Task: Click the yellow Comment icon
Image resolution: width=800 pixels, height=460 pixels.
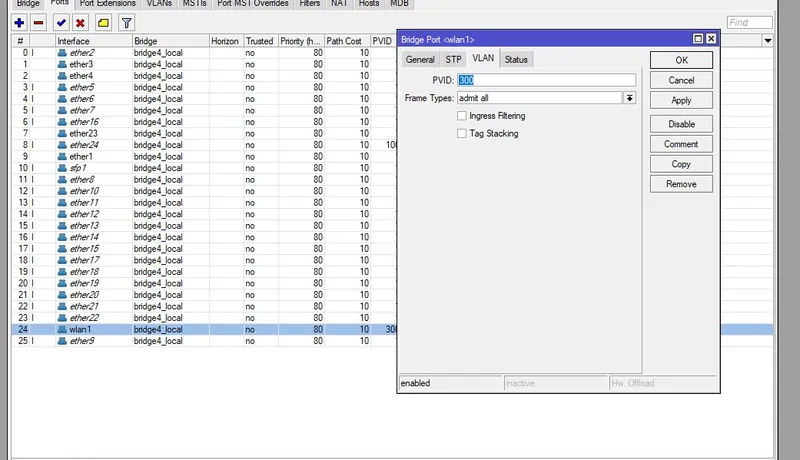Action: click(103, 23)
